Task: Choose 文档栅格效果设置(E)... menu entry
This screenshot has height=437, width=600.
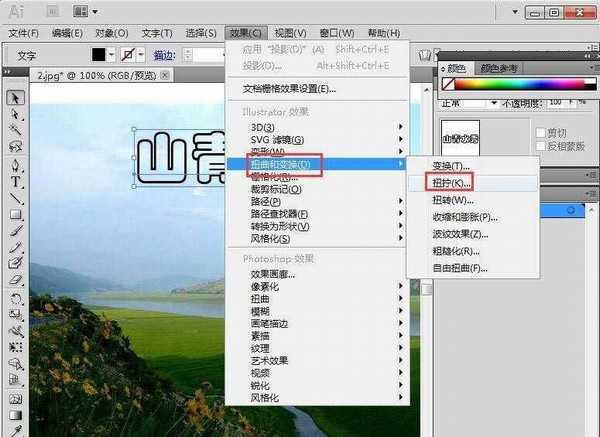Action: tap(290, 88)
